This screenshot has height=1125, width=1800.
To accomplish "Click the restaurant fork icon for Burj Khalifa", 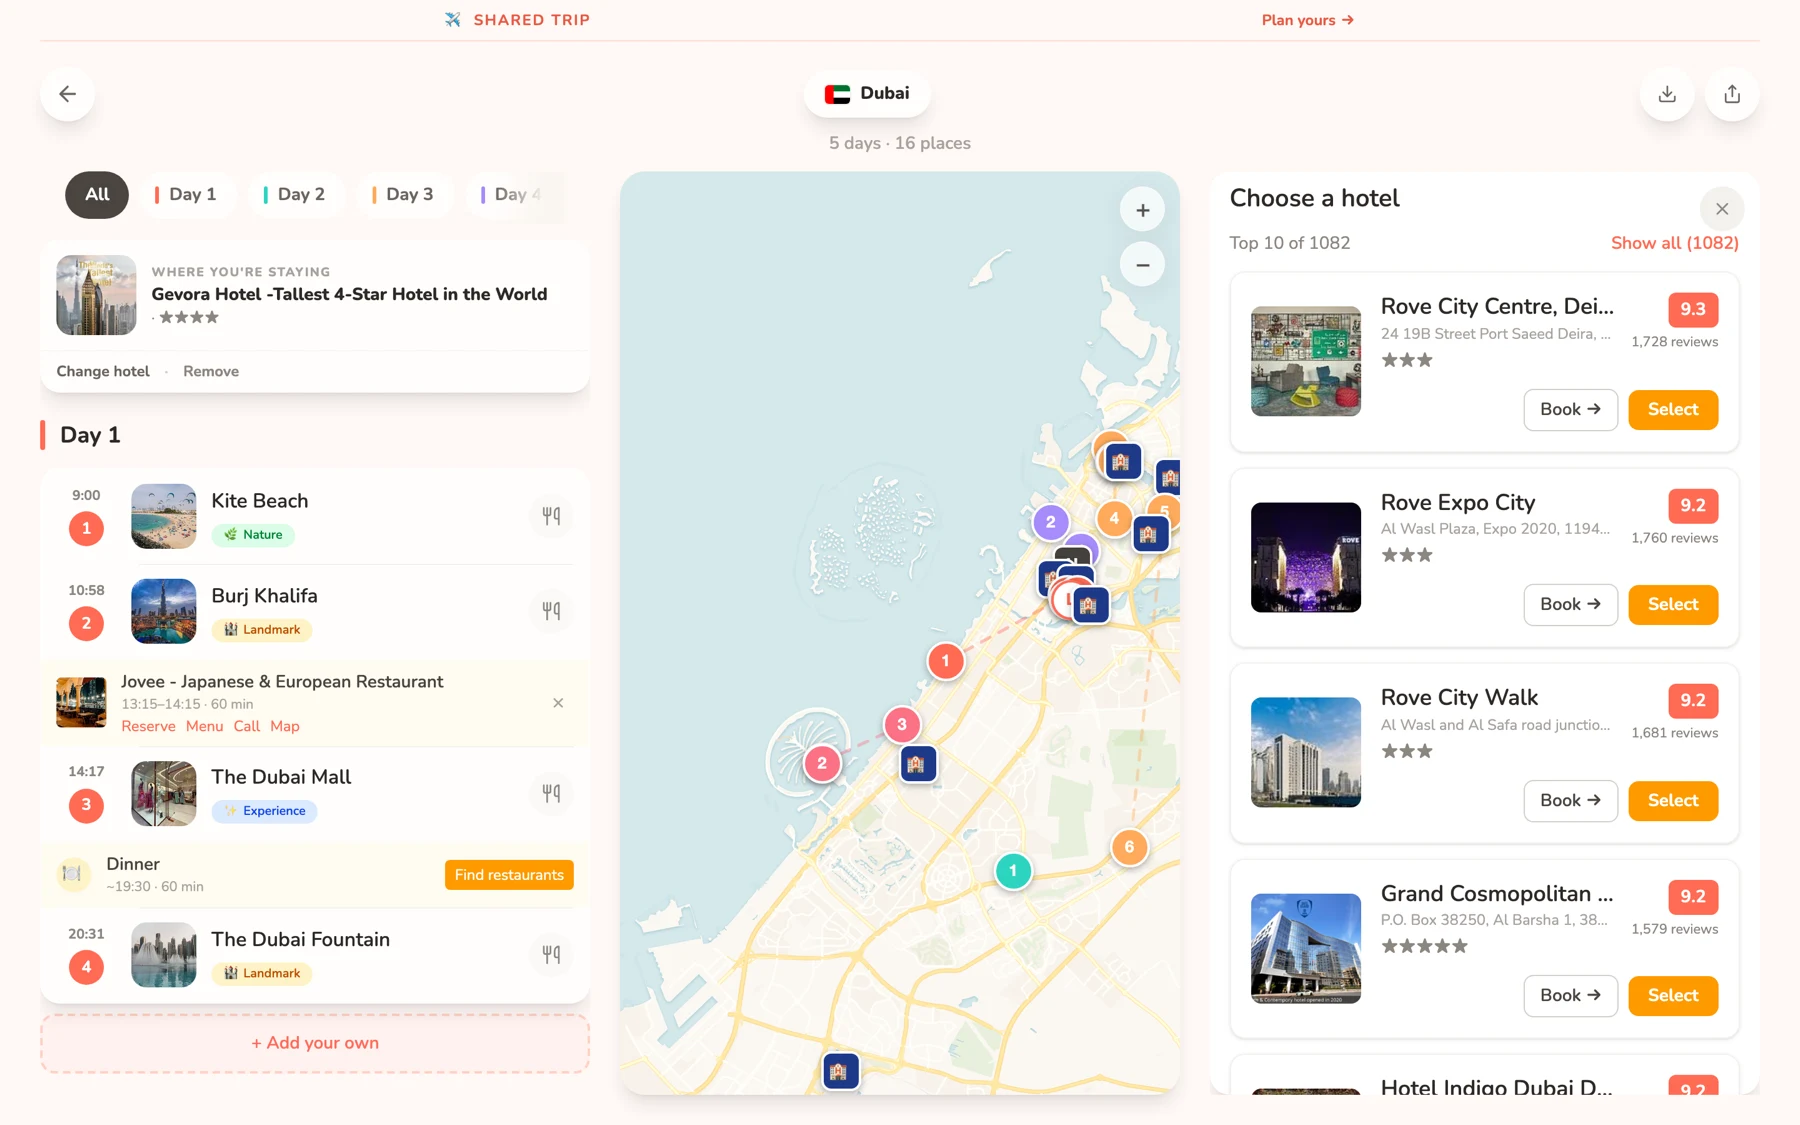I will click(551, 611).
